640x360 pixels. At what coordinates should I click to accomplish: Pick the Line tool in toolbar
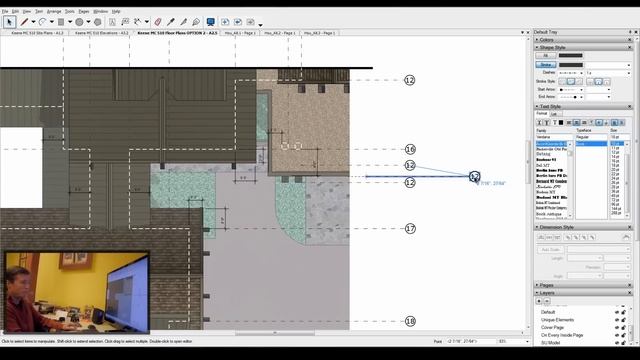click(x=24, y=22)
